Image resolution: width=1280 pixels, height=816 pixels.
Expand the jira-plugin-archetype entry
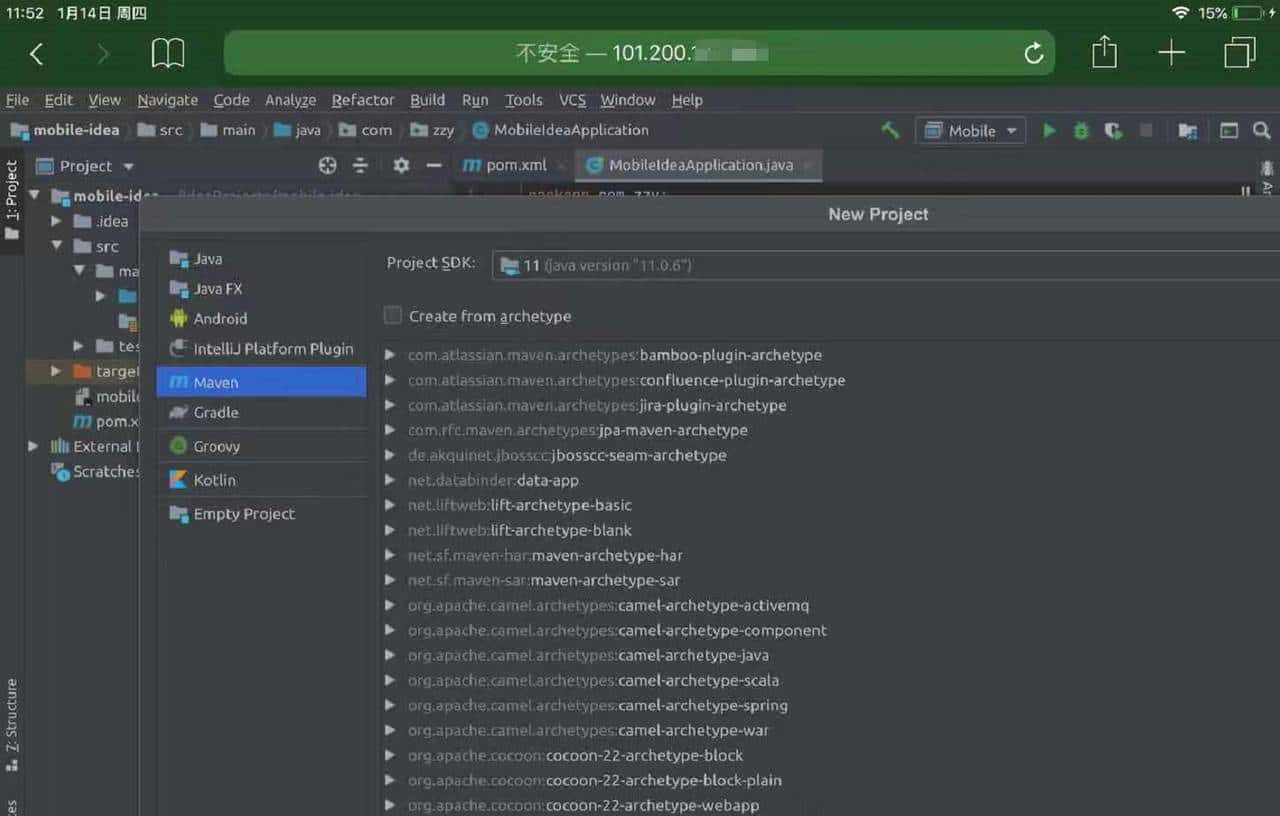[x=390, y=406]
